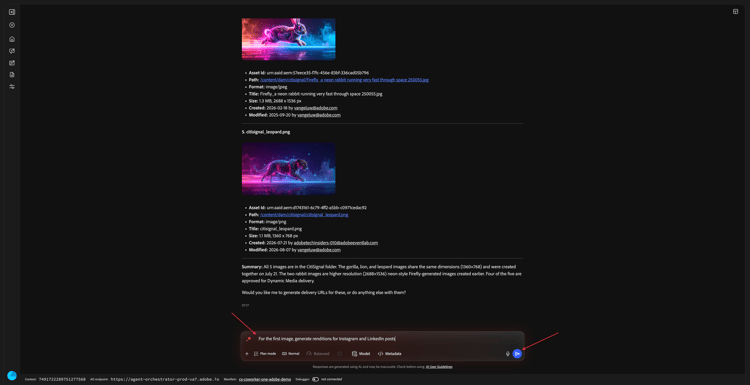The image size is (750, 385).
Task: Open the sliders settings icon in sidebar
Action: 12,87
